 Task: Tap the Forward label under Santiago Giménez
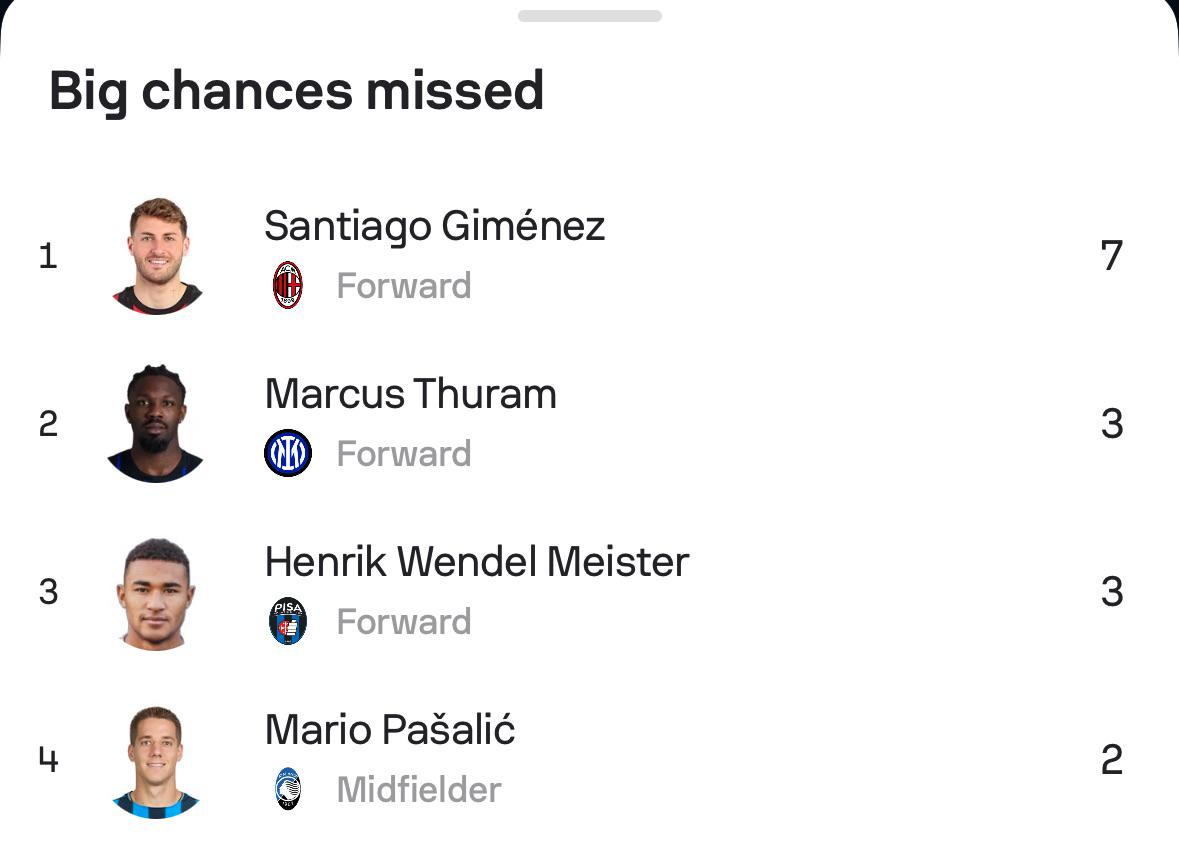tap(404, 286)
